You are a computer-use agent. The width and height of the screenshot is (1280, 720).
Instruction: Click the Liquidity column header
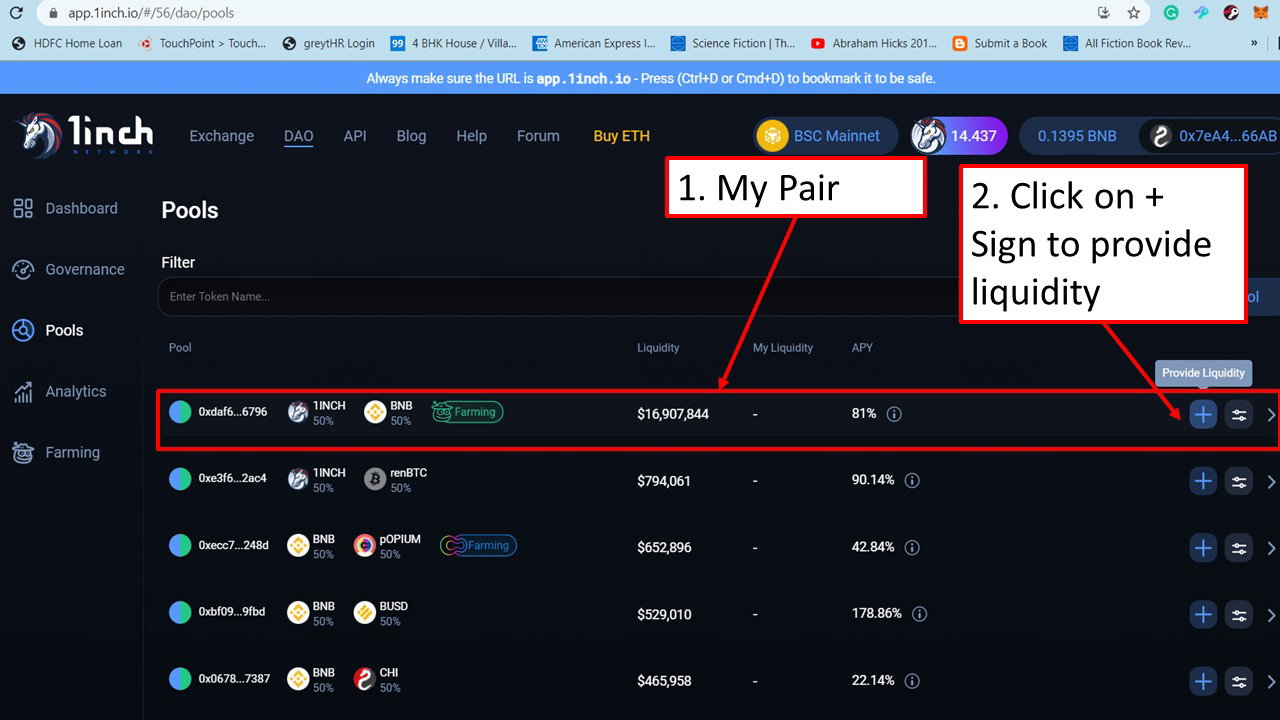coord(658,348)
